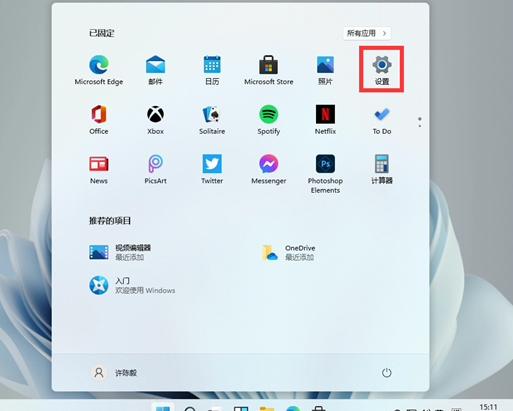Open Photoshop Elements app
The image size is (513, 411).
pos(325,174)
